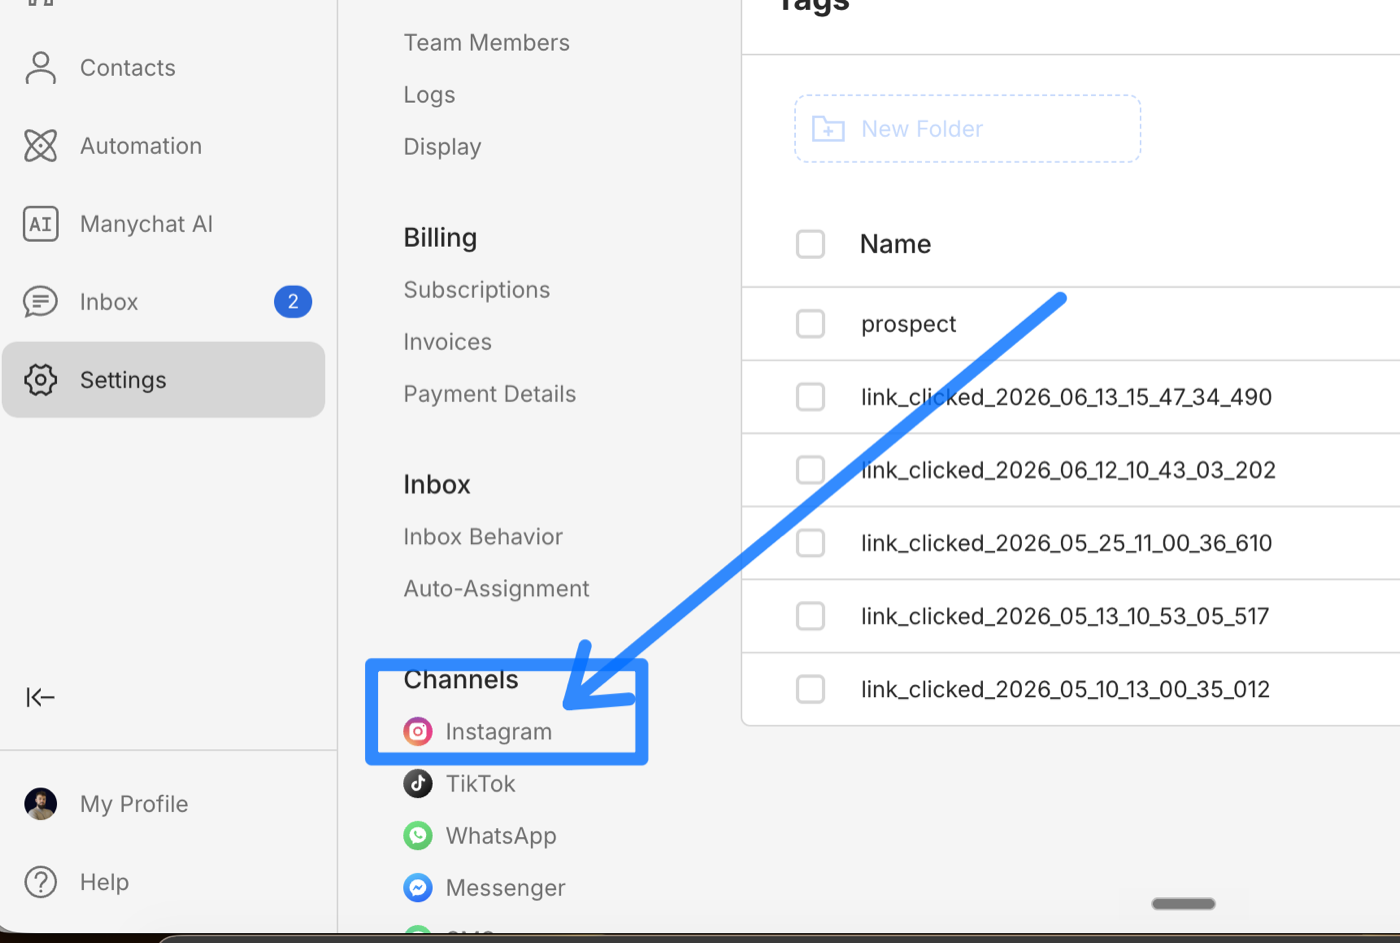Check the link_clicked_2026_05_10_13_00_35_012 checkbox
1400x943 pixels.
[x=810, y=689]
